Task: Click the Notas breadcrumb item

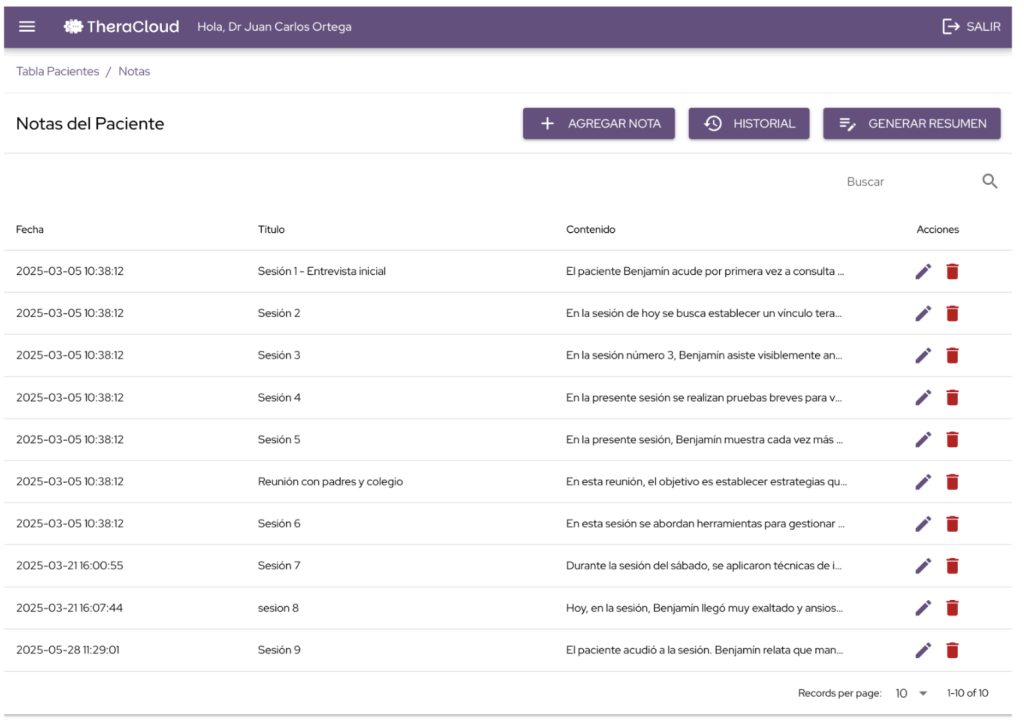Action: (134, 72)
